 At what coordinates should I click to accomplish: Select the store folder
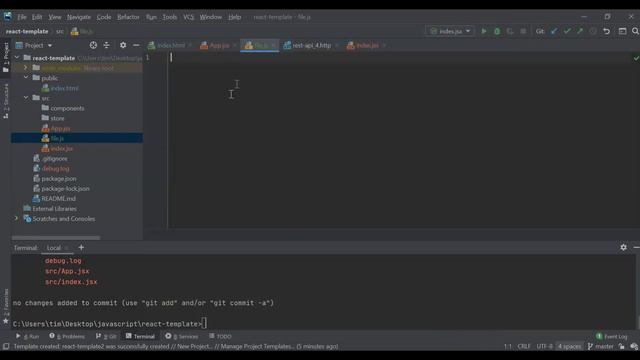(57, 118)
